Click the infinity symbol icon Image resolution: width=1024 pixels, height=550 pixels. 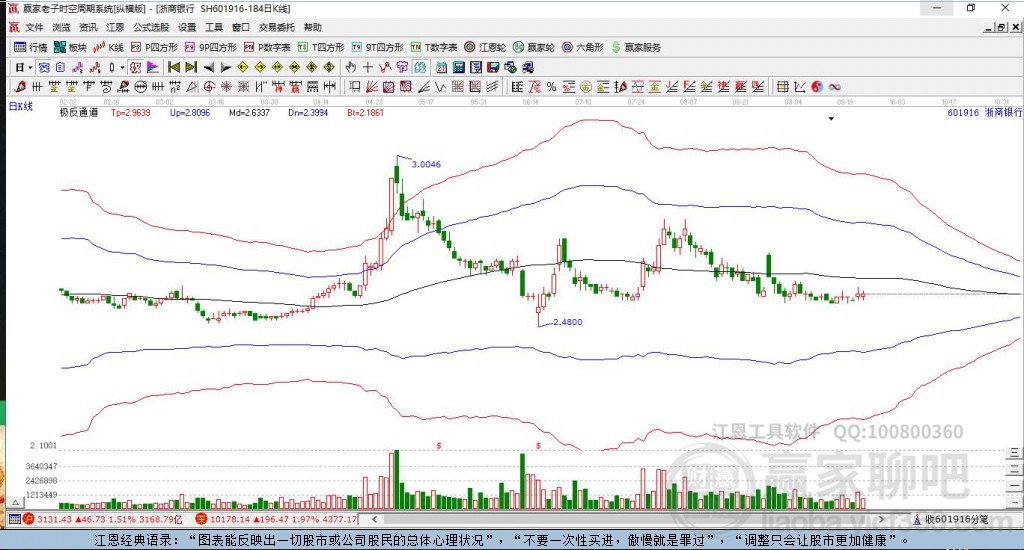835,86
